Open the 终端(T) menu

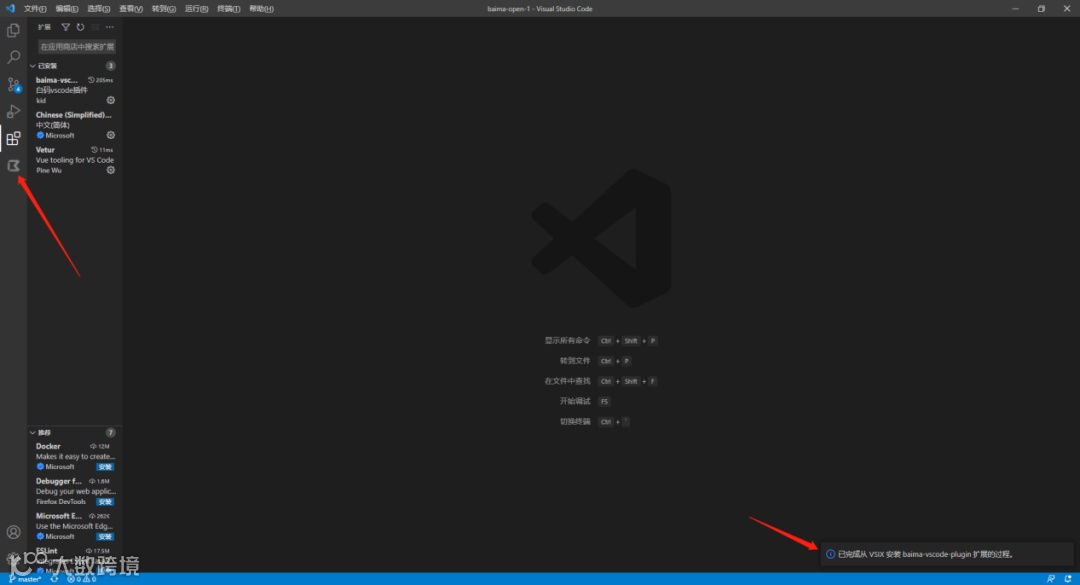tap(229, 8)
